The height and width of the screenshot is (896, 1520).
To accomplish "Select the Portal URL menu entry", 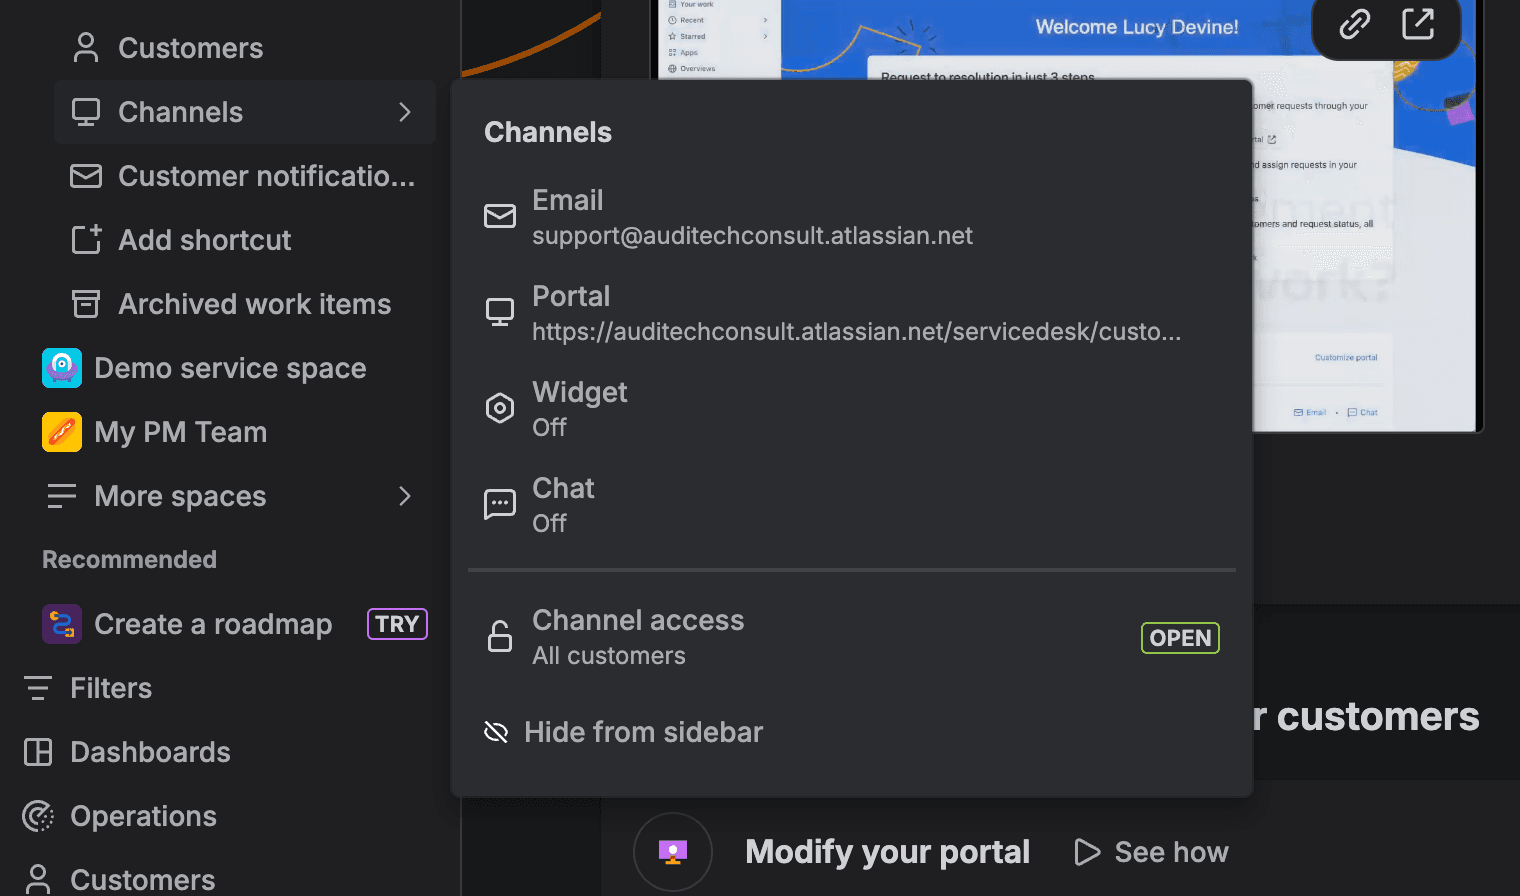I will click(855, 313).
